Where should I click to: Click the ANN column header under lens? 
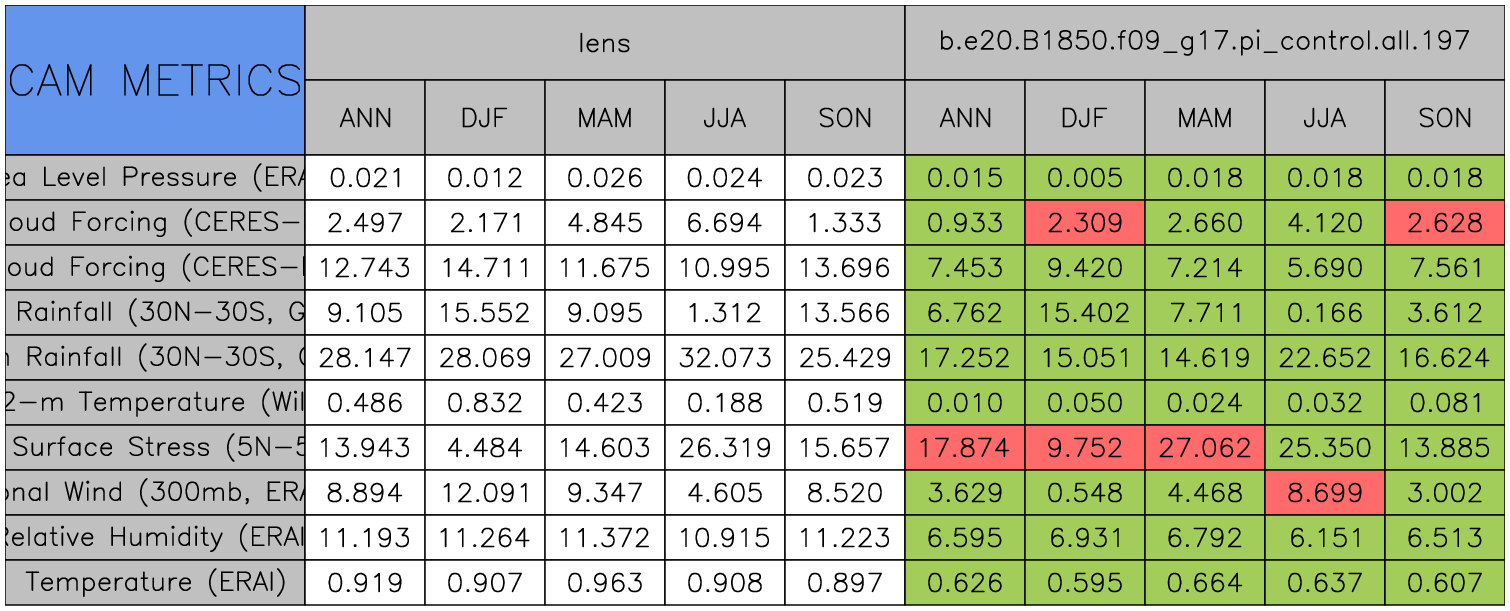tap(365, 118)
